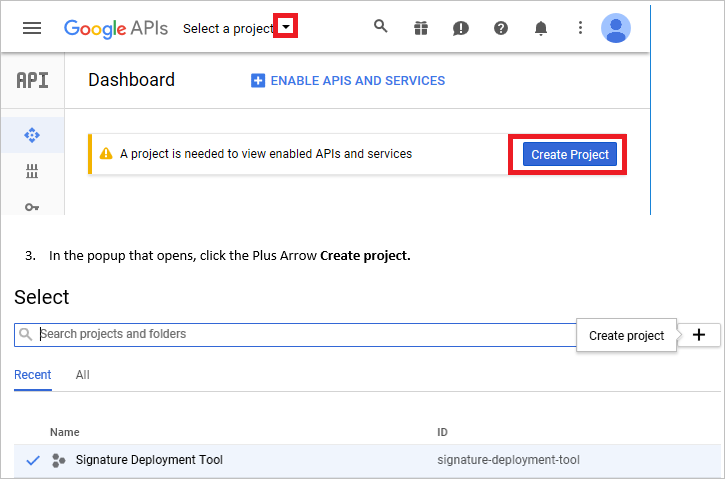Click the search magnifier icon in header
The width and height of the screenshot is (725, 479).
coord(380,27)
